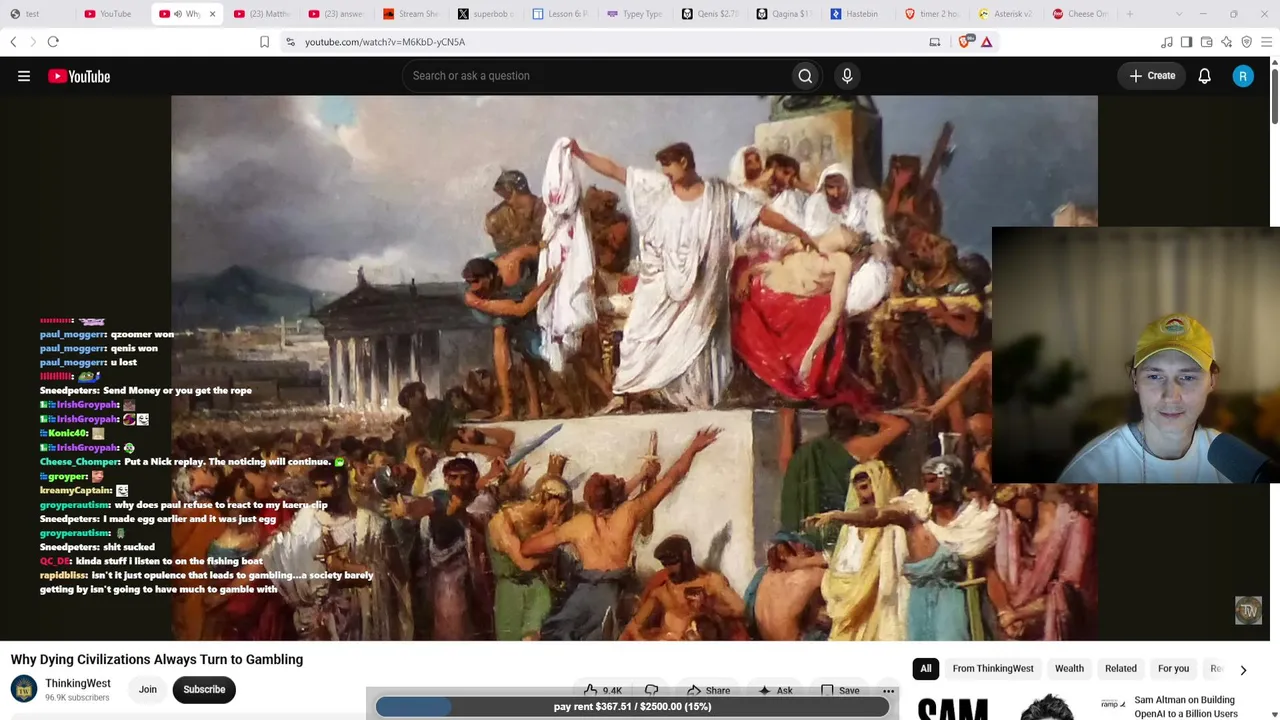Switch to the Asterisk tab

tap(1005, 14)
